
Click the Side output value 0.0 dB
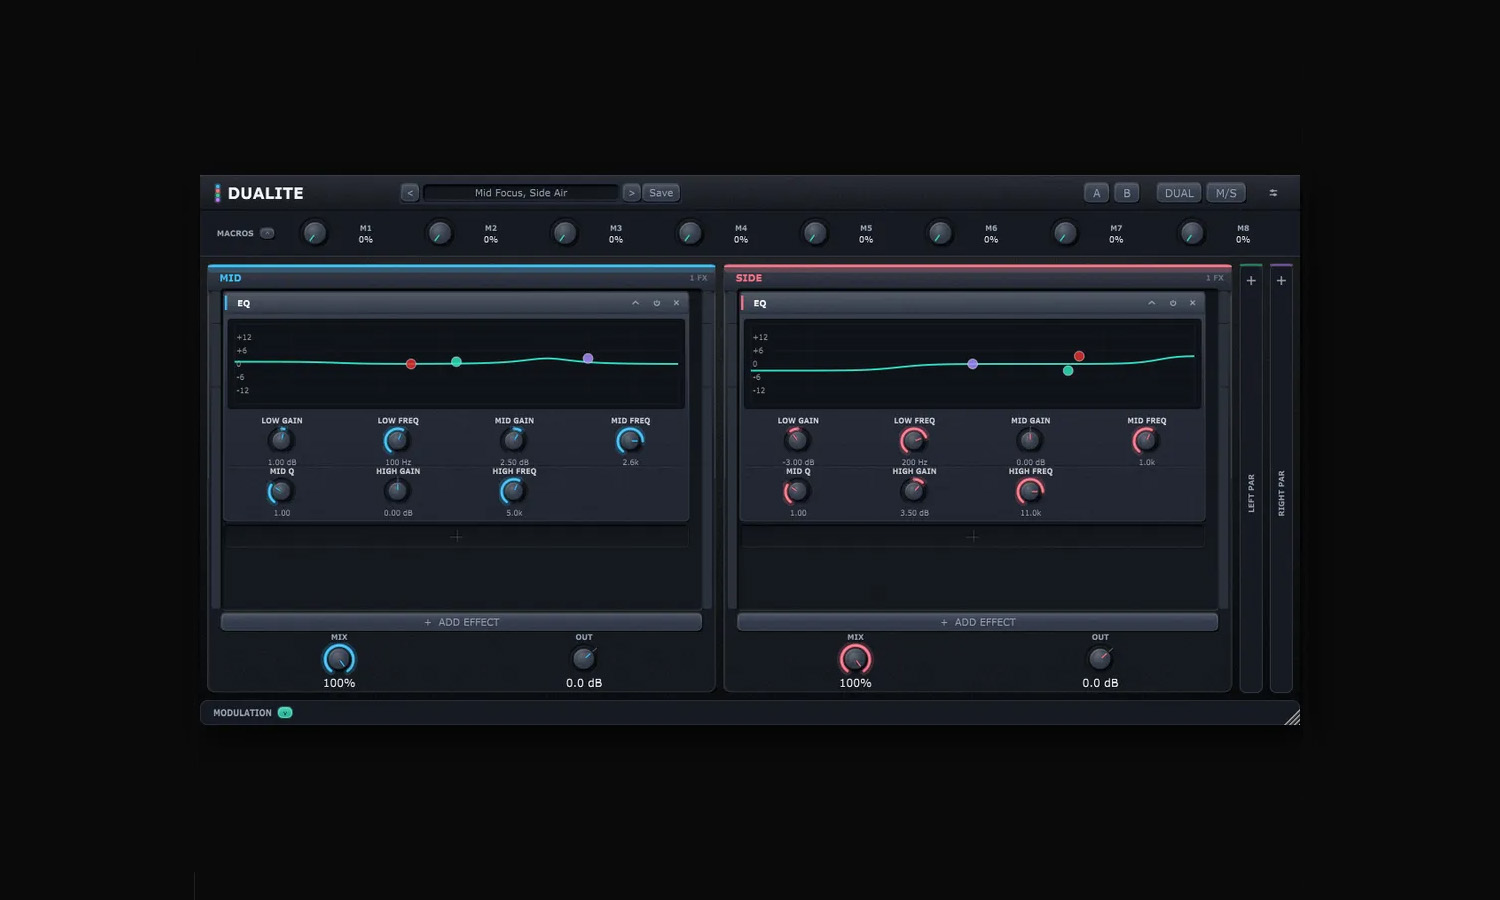point(1100,683)
